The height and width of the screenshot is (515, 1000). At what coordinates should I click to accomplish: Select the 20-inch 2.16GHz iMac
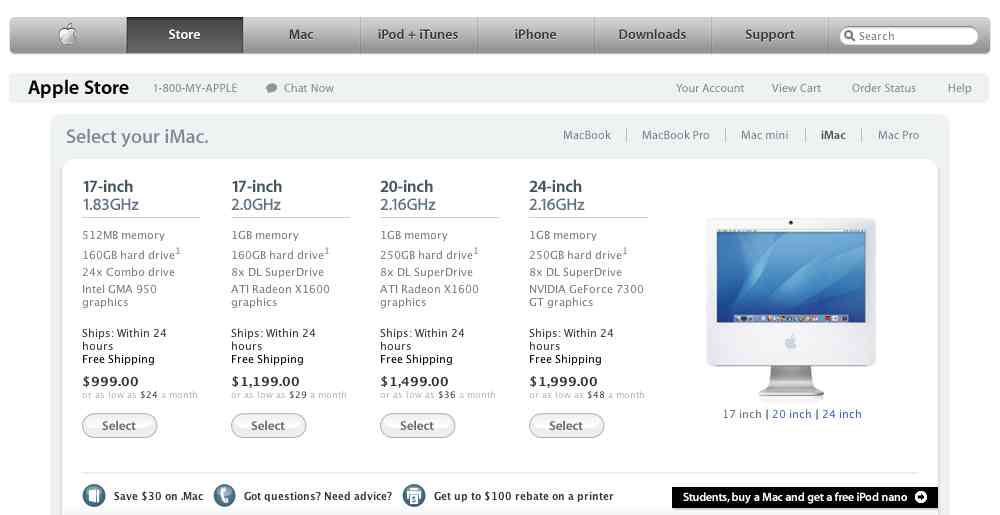point(417,426)
